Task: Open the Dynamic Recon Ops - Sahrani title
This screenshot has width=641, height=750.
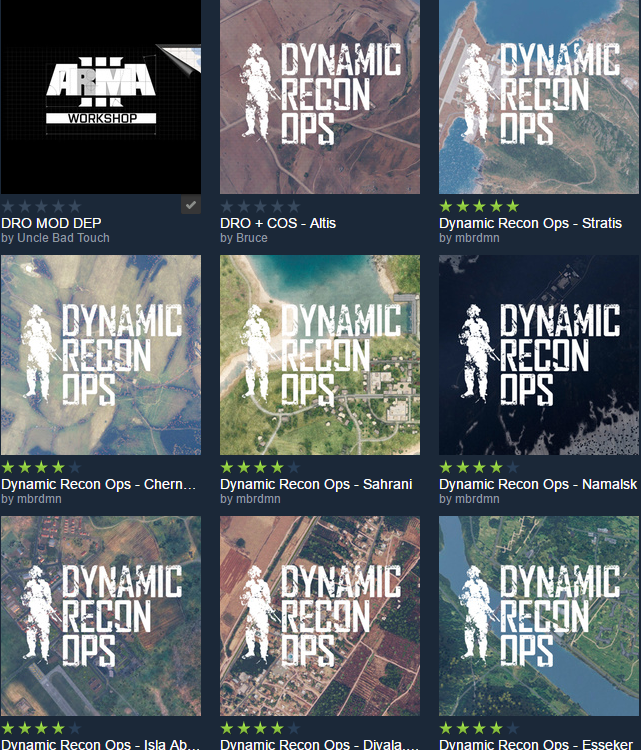Action: coord(316,484)
